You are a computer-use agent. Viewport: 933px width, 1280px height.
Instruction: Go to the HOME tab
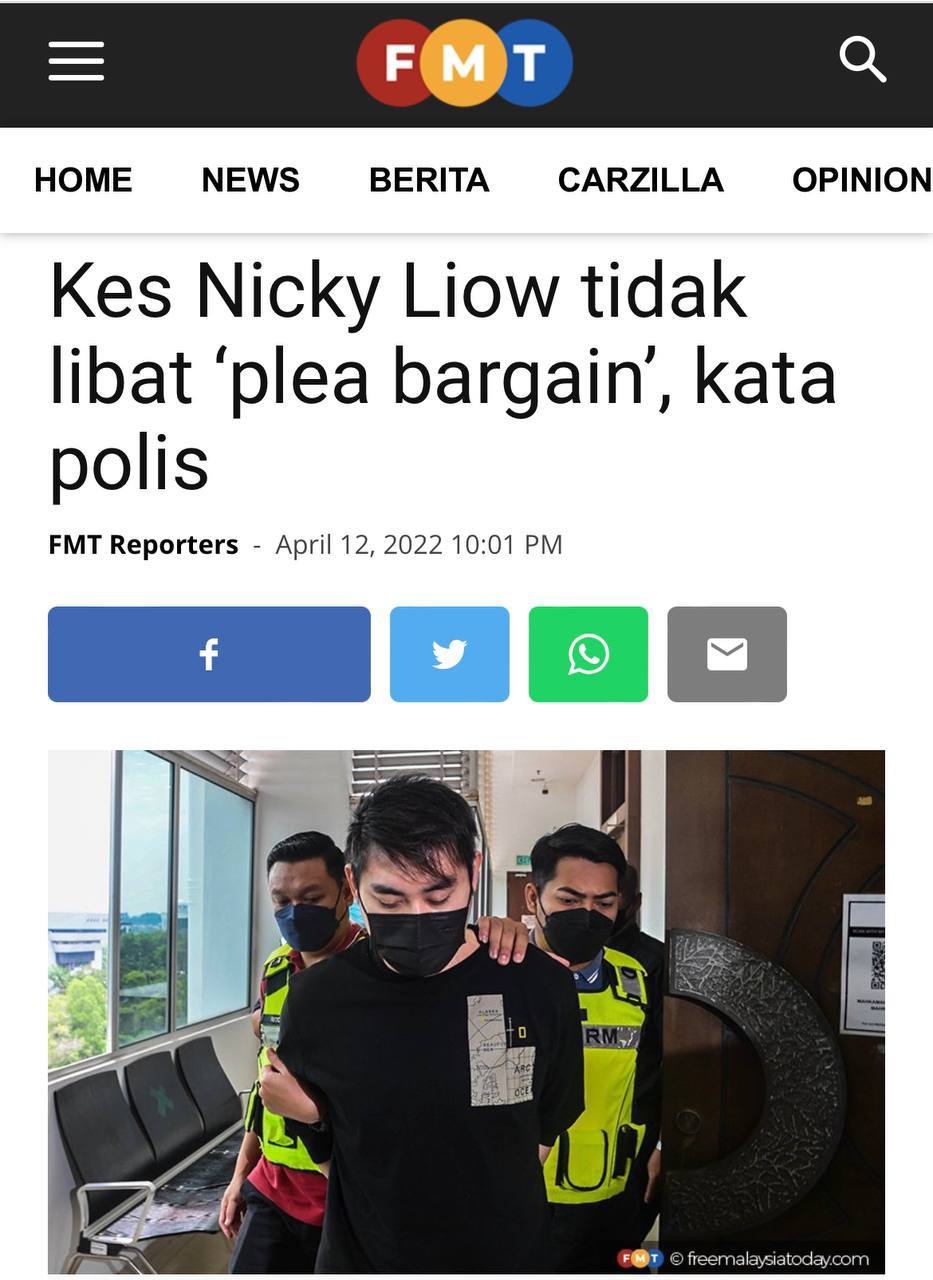click(83, 180)
